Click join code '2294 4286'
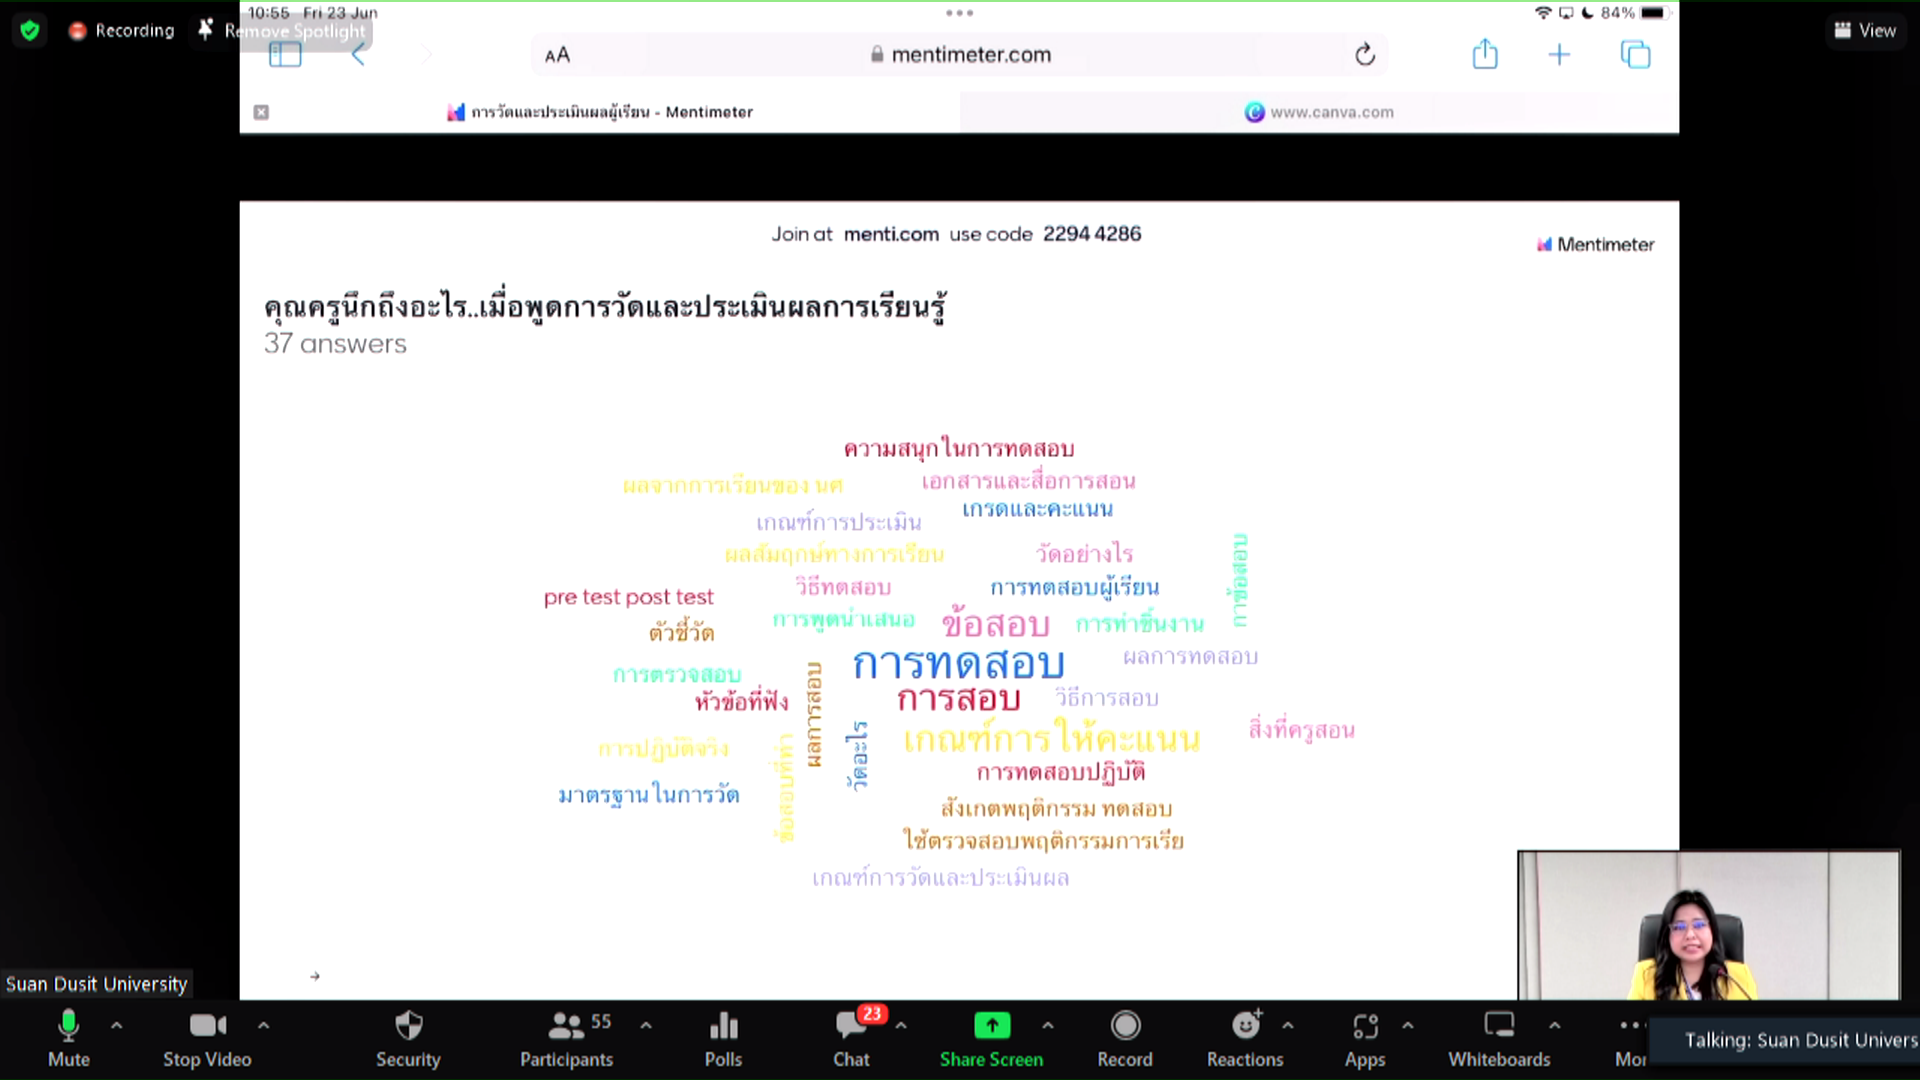Viewport: 1920px width, 1080px height. pos(1091,234)
